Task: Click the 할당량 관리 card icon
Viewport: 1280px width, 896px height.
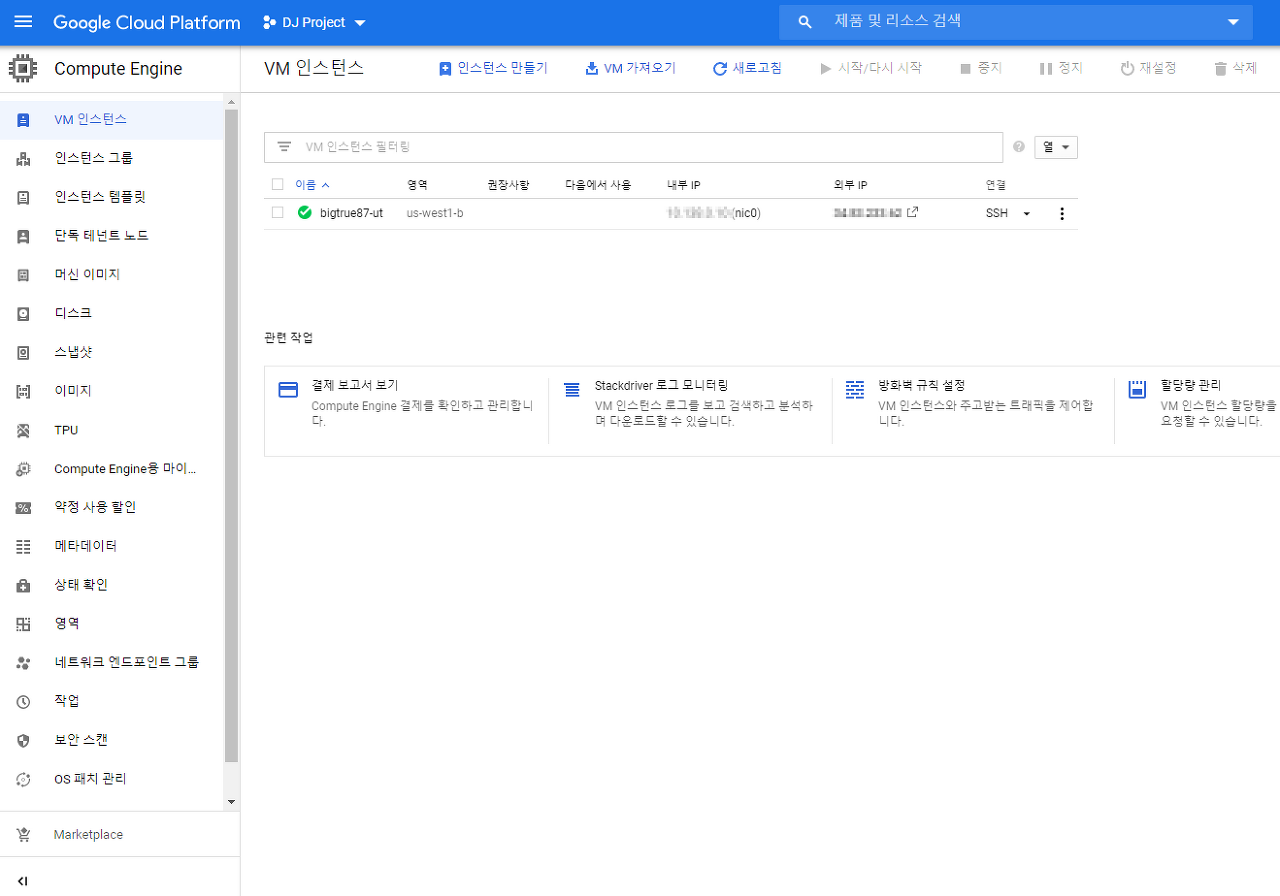Action: click(1137, 390)
